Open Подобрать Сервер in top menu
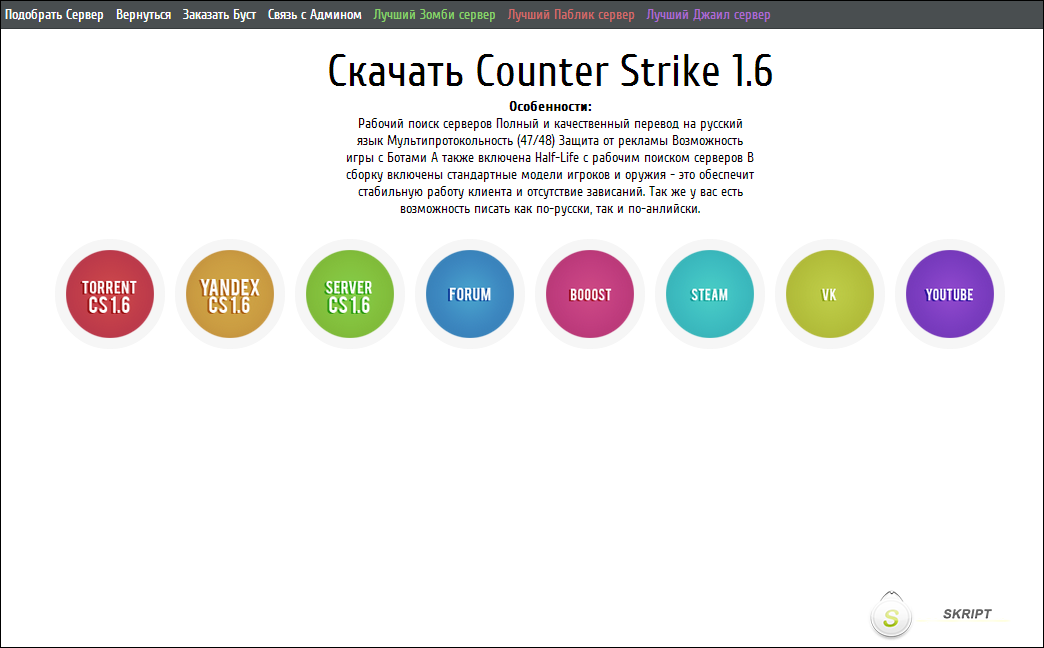The image size is (1044, 648). (x=54, y=15)
